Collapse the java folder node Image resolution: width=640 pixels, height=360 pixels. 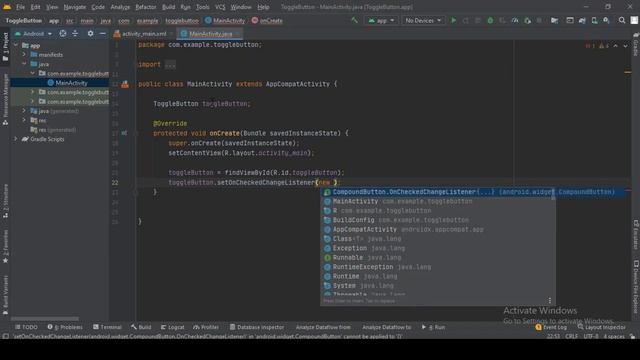tap(24, 64)
